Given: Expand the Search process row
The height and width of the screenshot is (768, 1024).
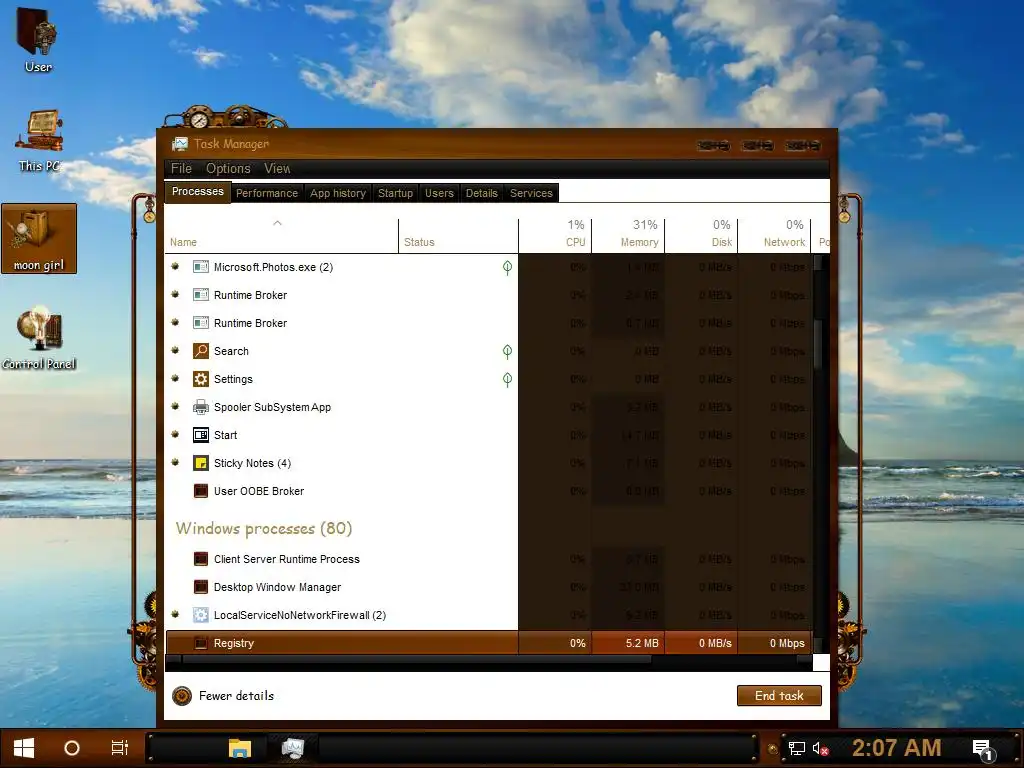Looking at the screenshot, I should [x=175, y=351].
